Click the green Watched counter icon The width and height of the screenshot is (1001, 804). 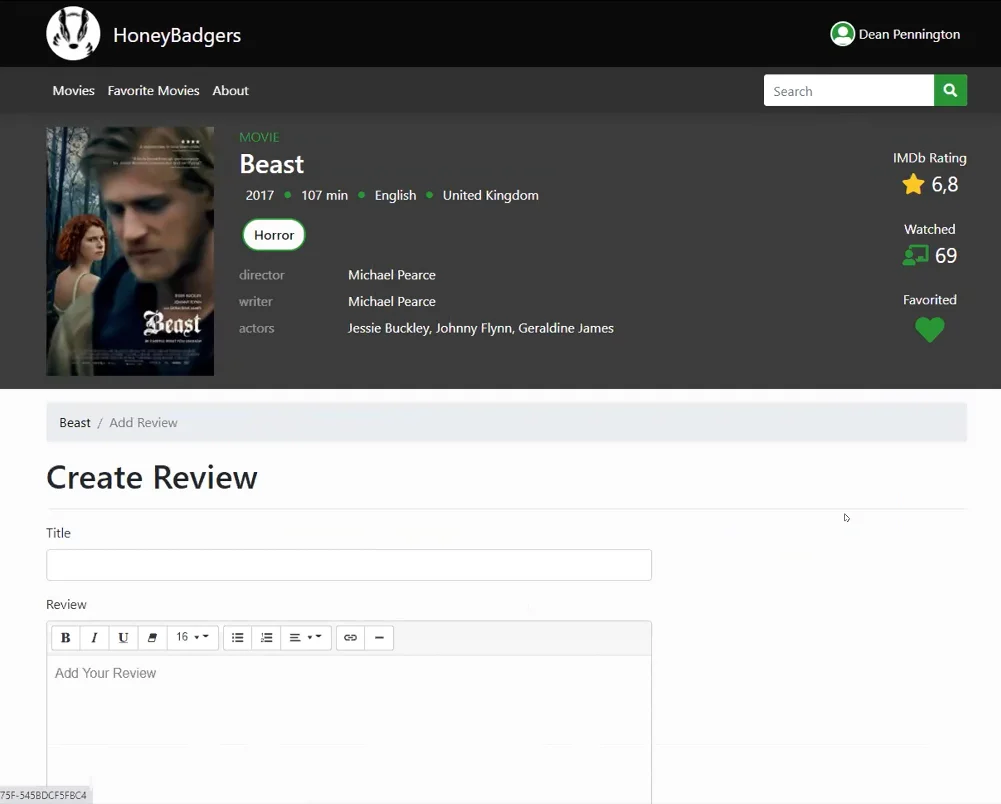point(915,255)
